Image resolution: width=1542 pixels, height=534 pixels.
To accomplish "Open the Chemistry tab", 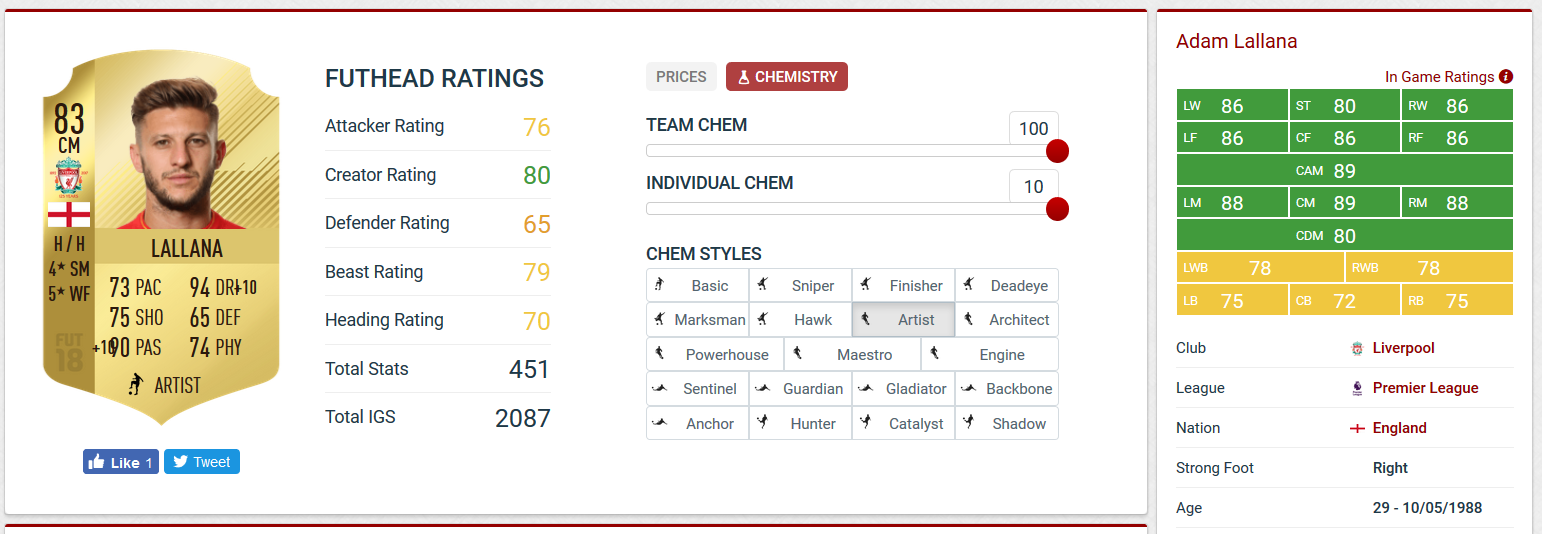I will click(x=787, y=77).
